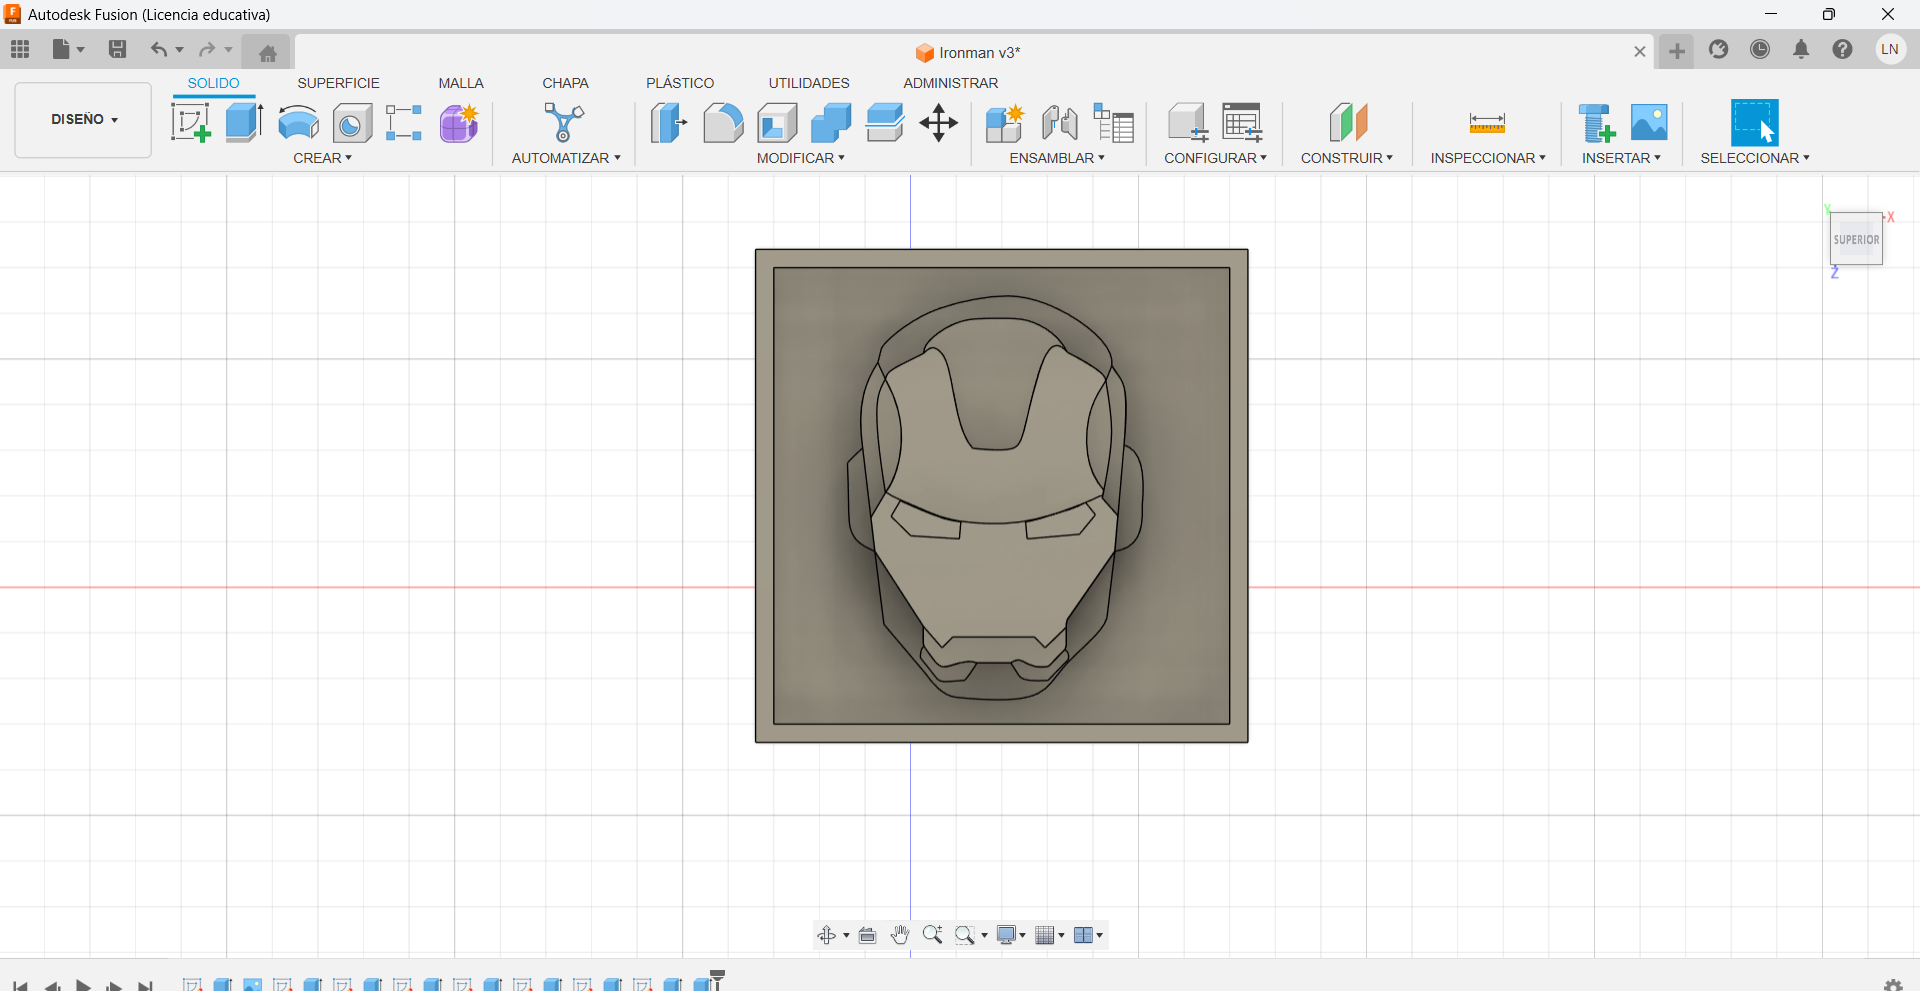Activate the Pan hand tool
The width and height of the screenshot is (1920, 991).
(x=900, y=935)
